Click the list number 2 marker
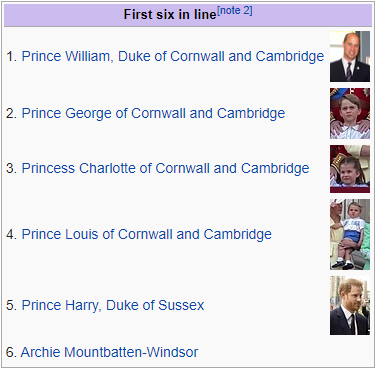The image size is (381, 369). coord(11,113)
